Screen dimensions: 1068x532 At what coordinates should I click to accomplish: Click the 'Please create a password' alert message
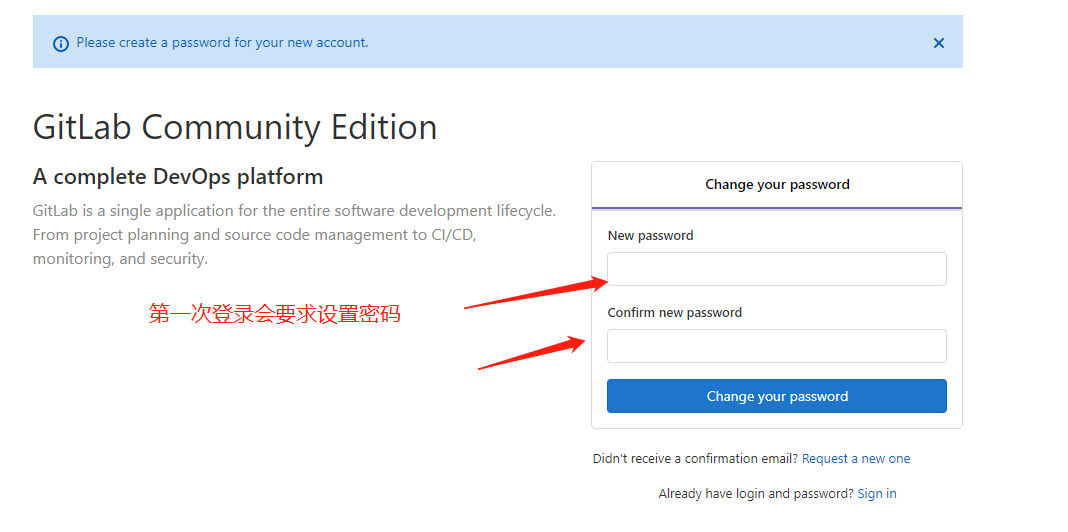pos(222,43)
